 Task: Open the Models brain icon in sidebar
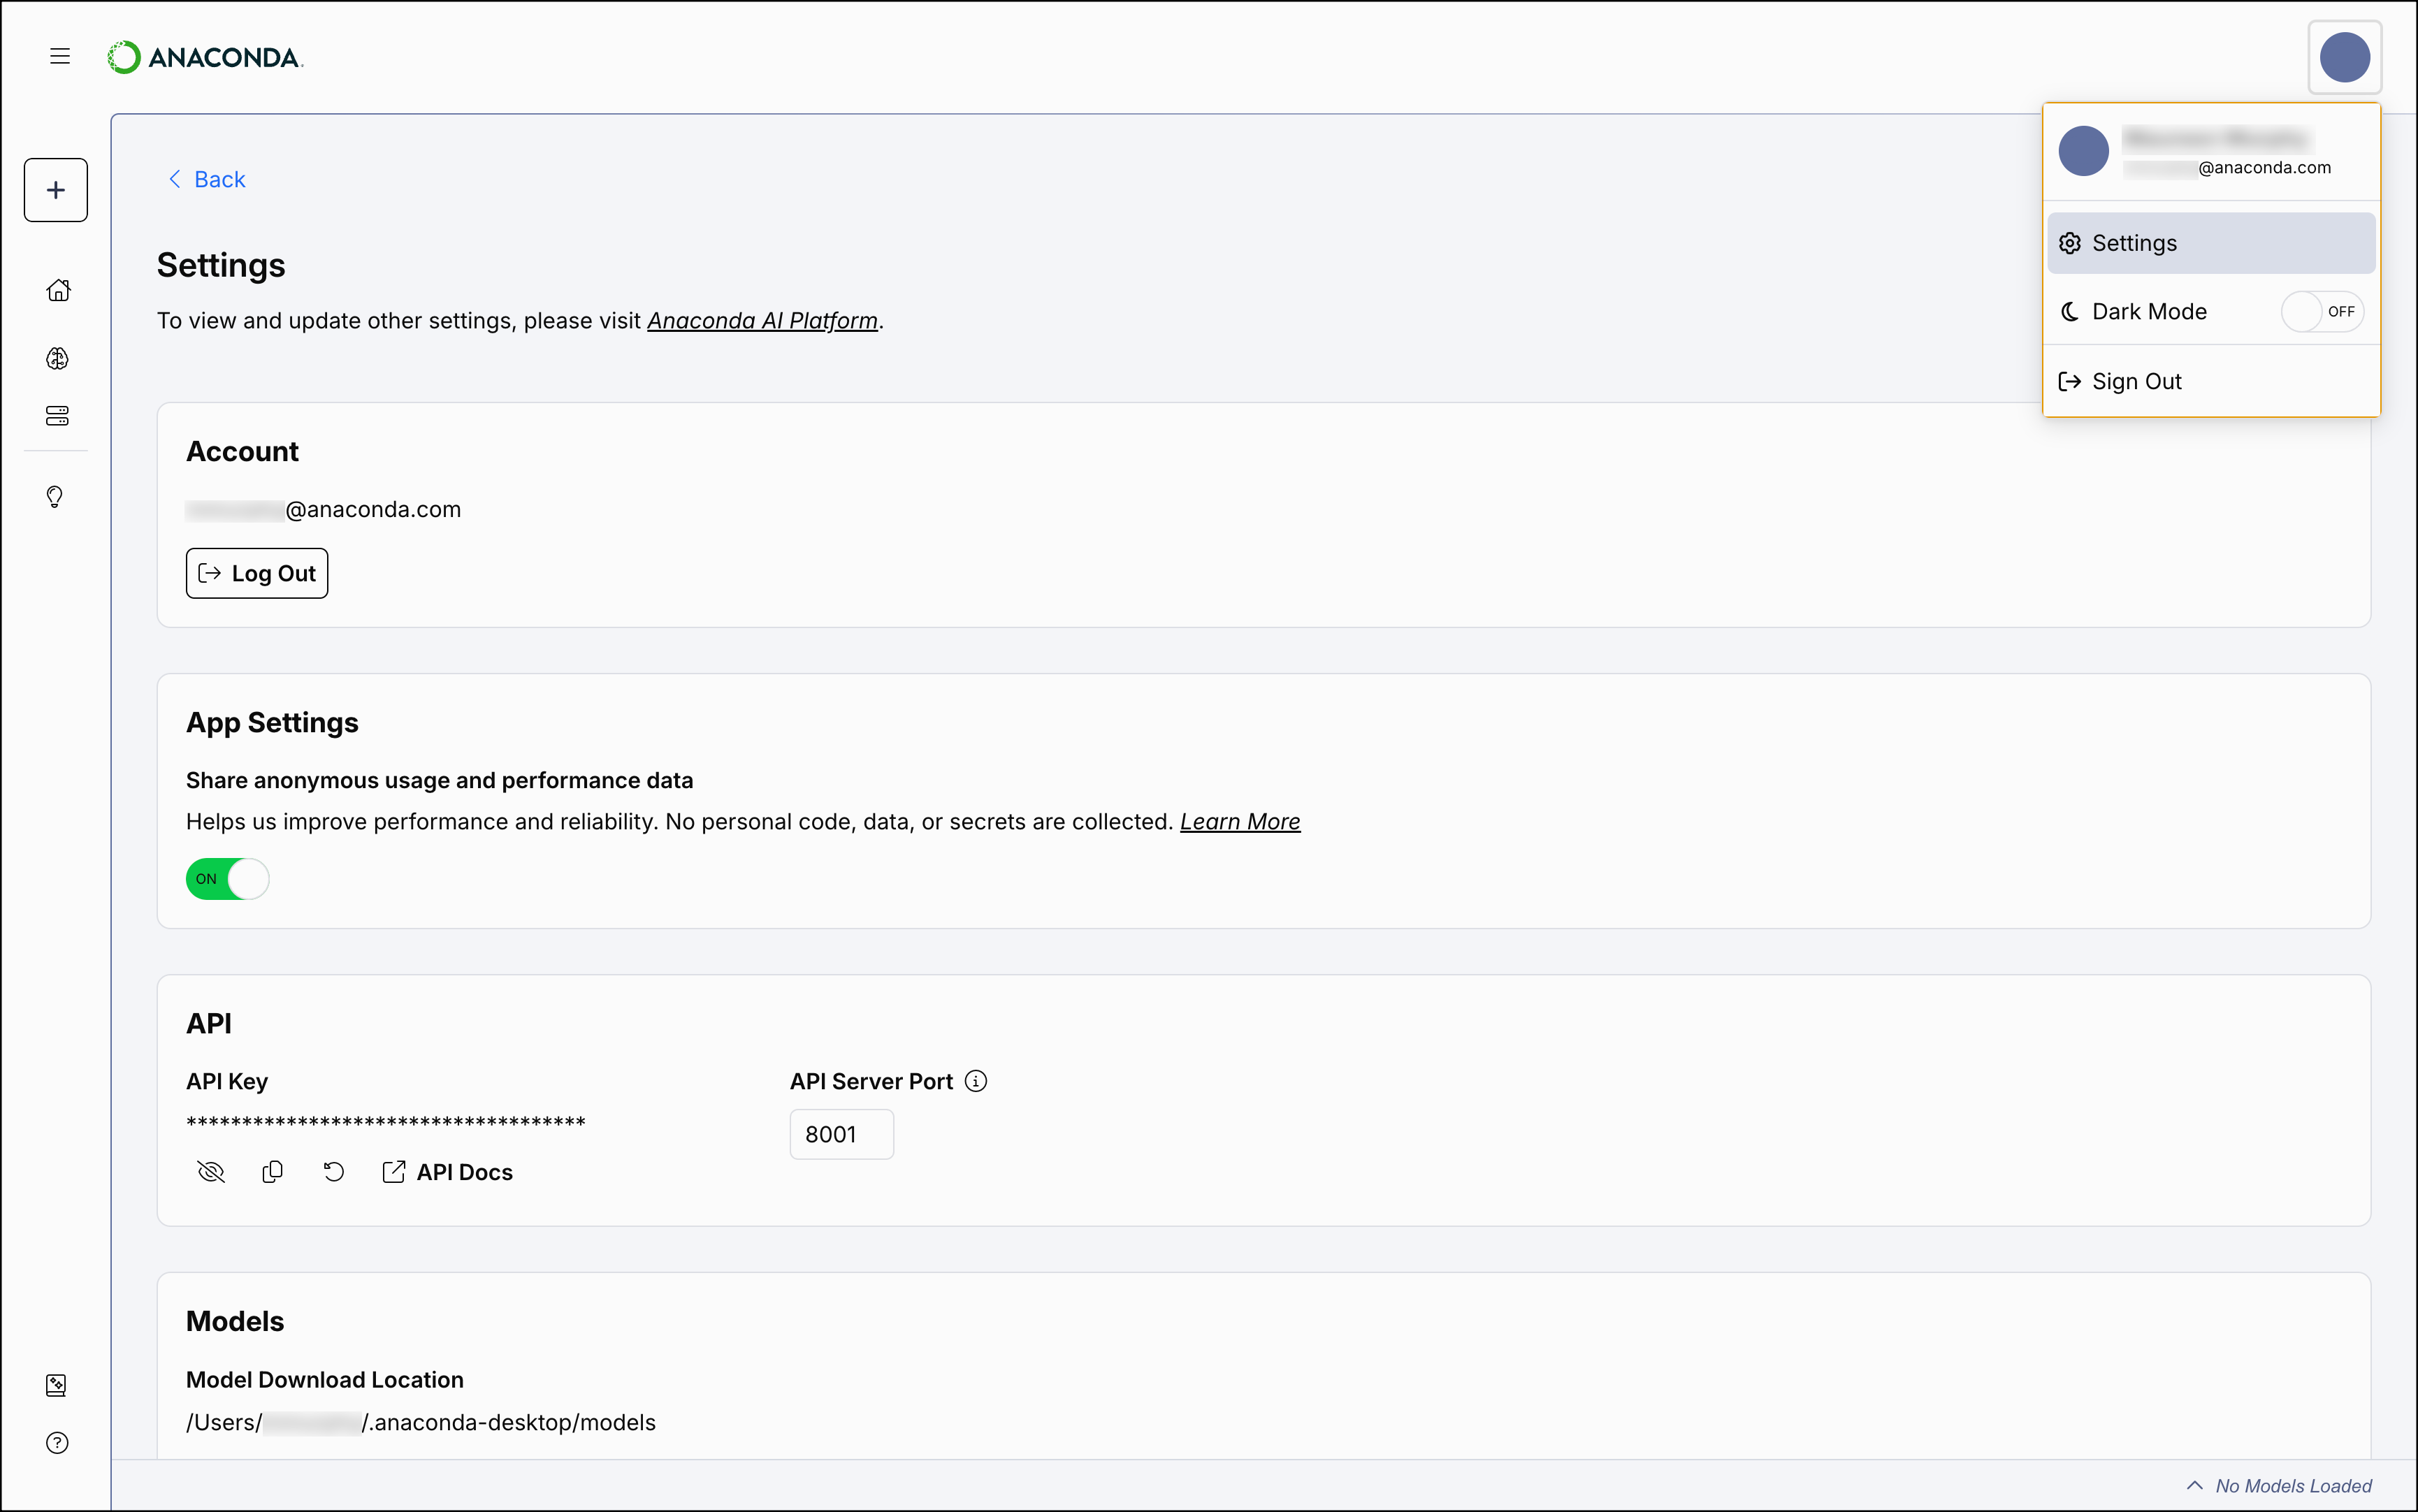pyautogui.click(x=57, y=358)
